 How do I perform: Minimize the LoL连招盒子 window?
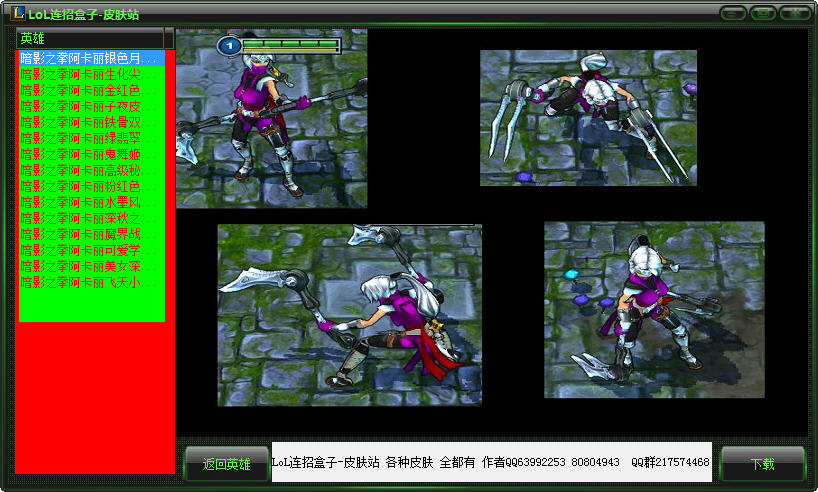click(733, 13)
